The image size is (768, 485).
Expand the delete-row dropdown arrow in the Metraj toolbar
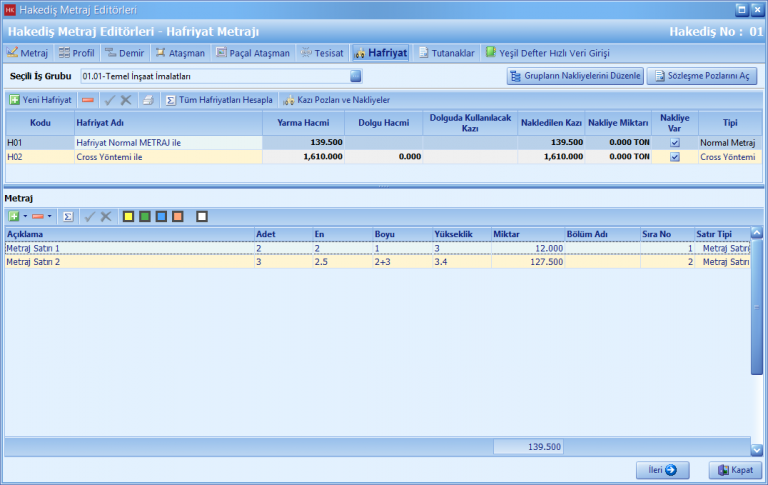[x=50, y=216]
